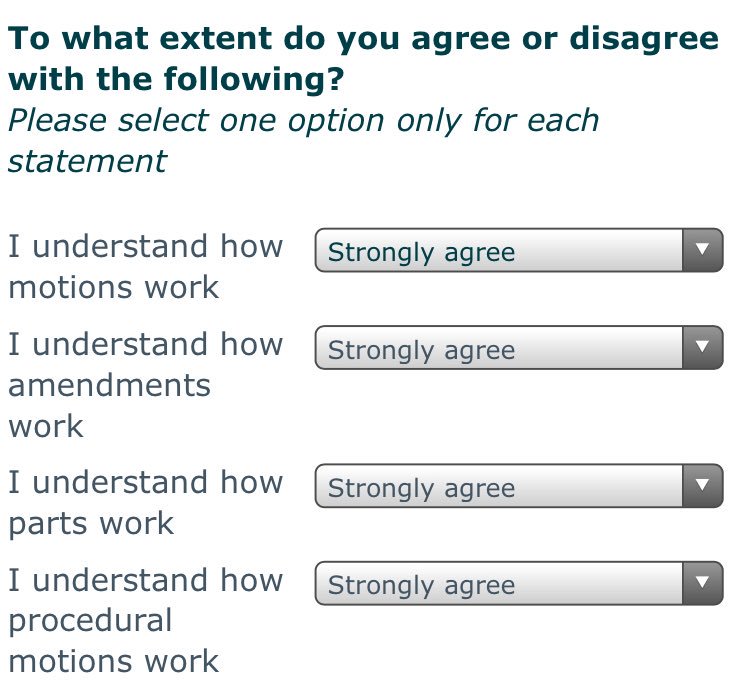The width and height of the screenshot is (749, 698).
Task: Click the word 'amendments' in the second statement
Action: (109, 385)
